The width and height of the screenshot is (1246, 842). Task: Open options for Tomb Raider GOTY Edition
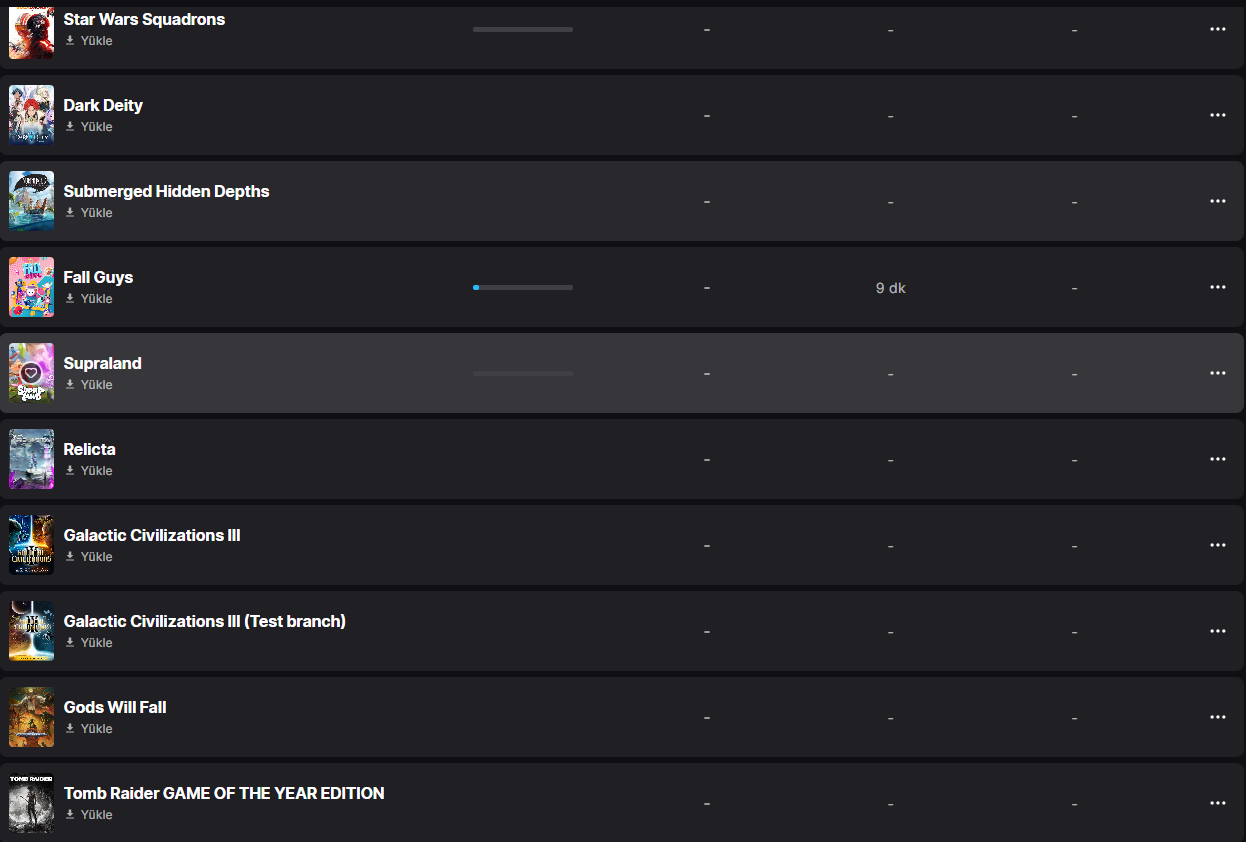1217,803
